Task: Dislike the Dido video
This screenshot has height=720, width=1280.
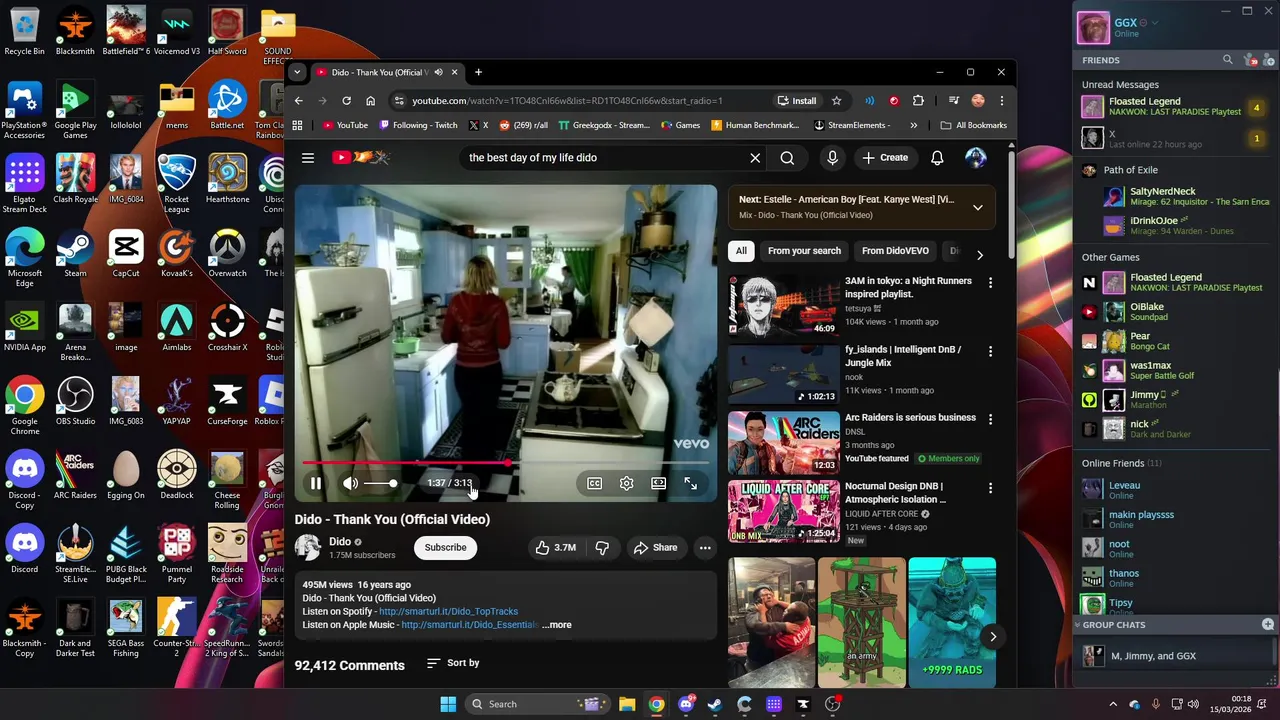Action: pyautogui.click(x=602, y=548)
